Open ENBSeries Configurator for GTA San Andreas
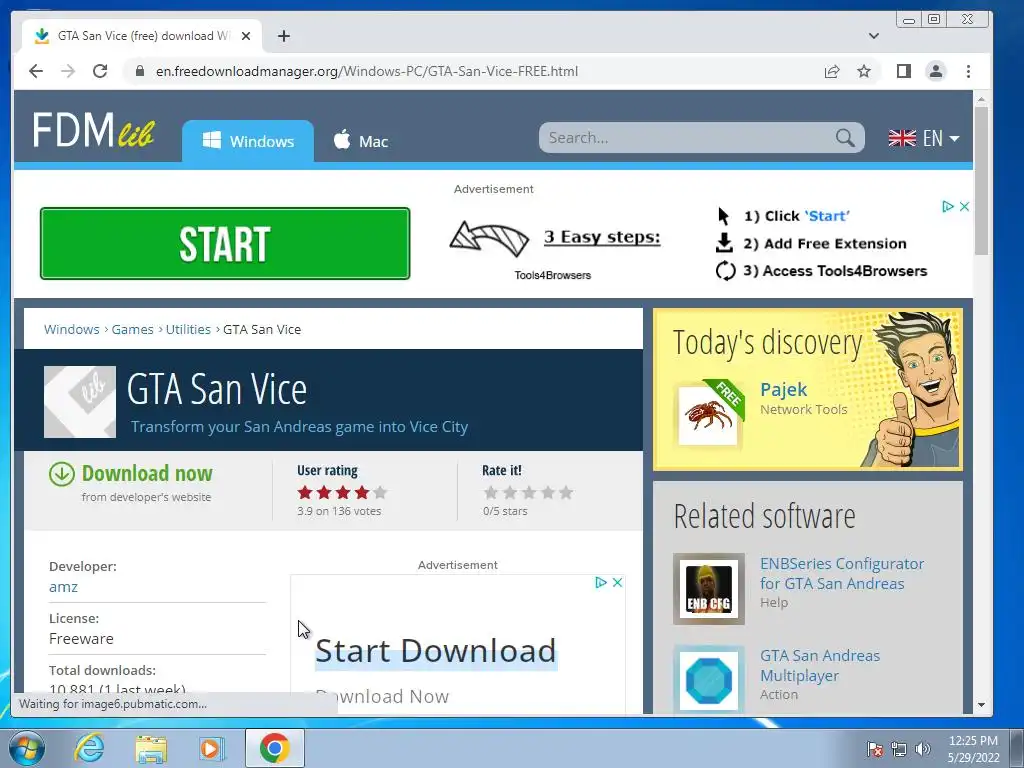1024x768 pixels. tap(842, 573)
